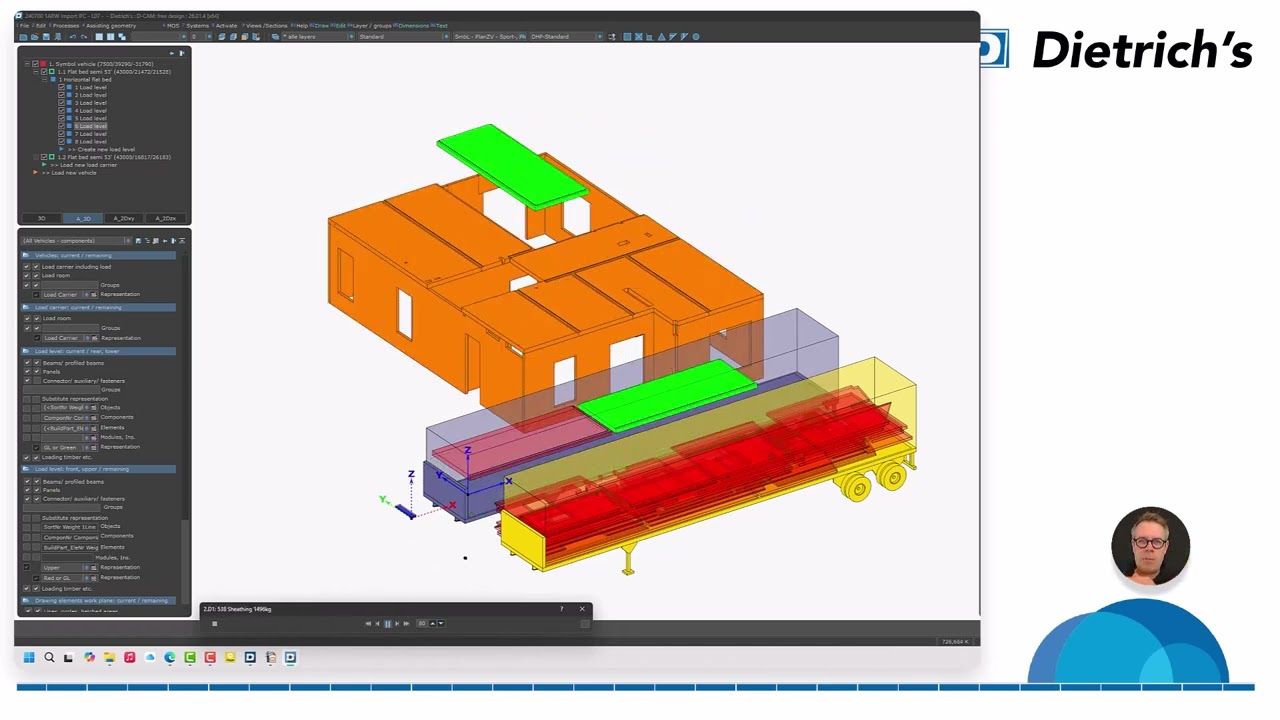1280x720 pixels.
Task: Click '>> Load new vehicle'
Action: click(69, 173)
